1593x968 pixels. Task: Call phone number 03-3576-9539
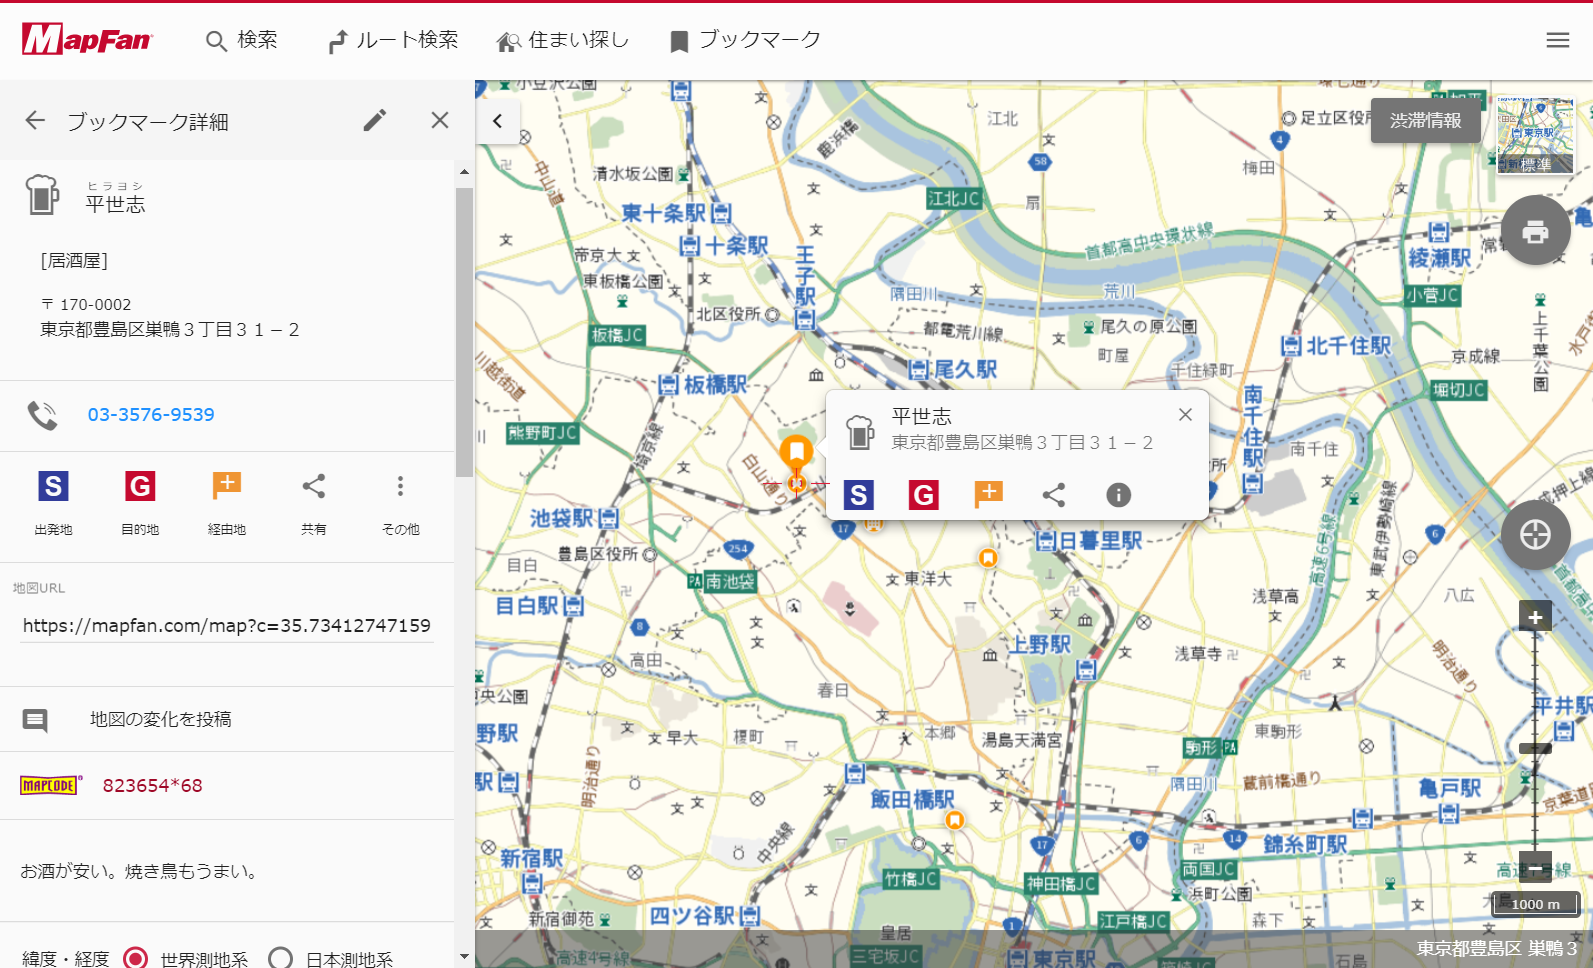pyautogui.click(x=151, y=415)
